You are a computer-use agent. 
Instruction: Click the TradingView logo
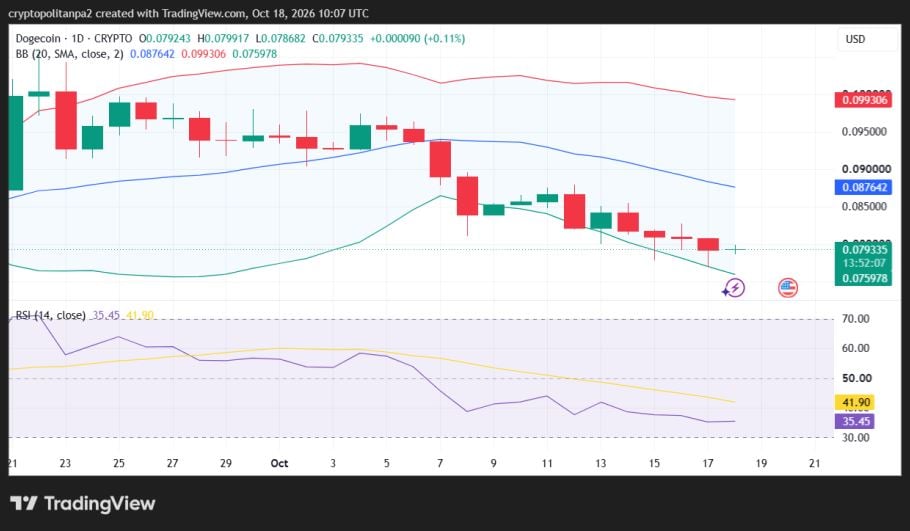tap(82, 503)
